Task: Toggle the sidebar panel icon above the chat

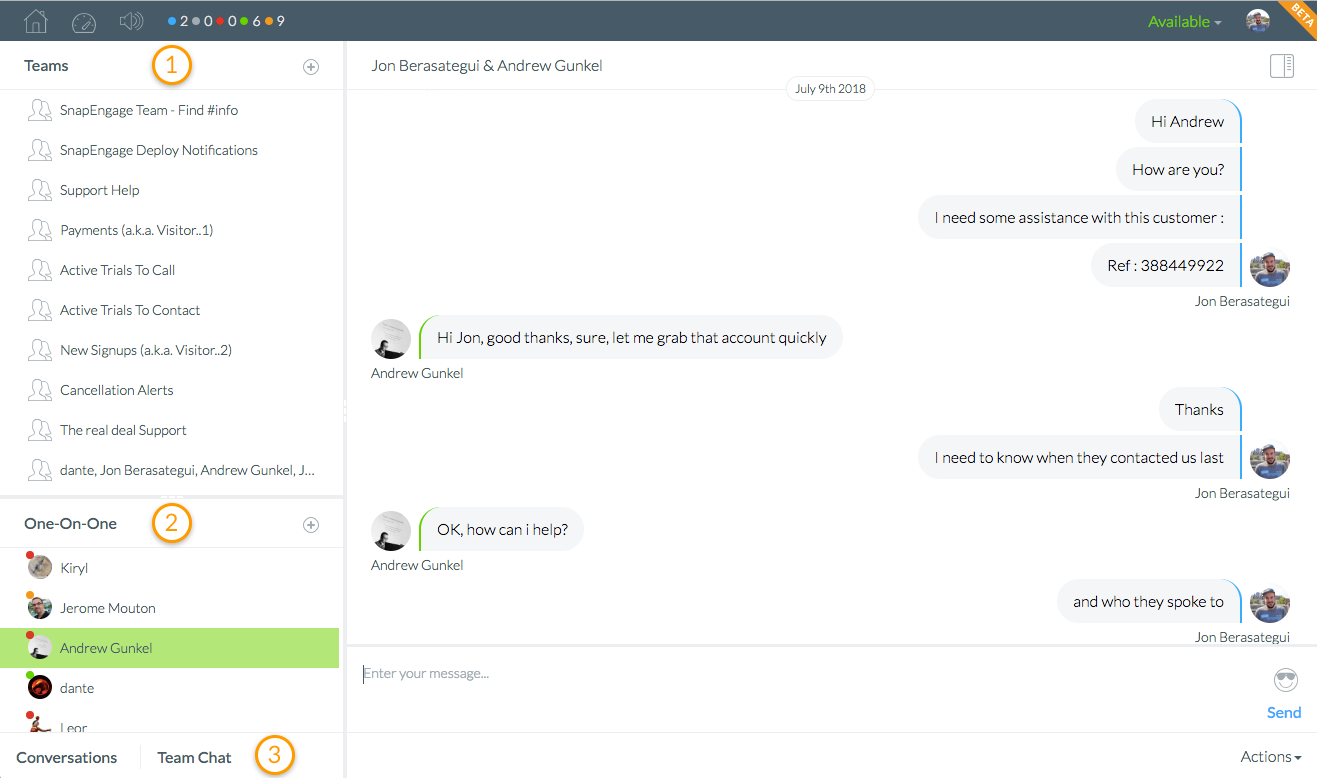Action: [1281, 65]
